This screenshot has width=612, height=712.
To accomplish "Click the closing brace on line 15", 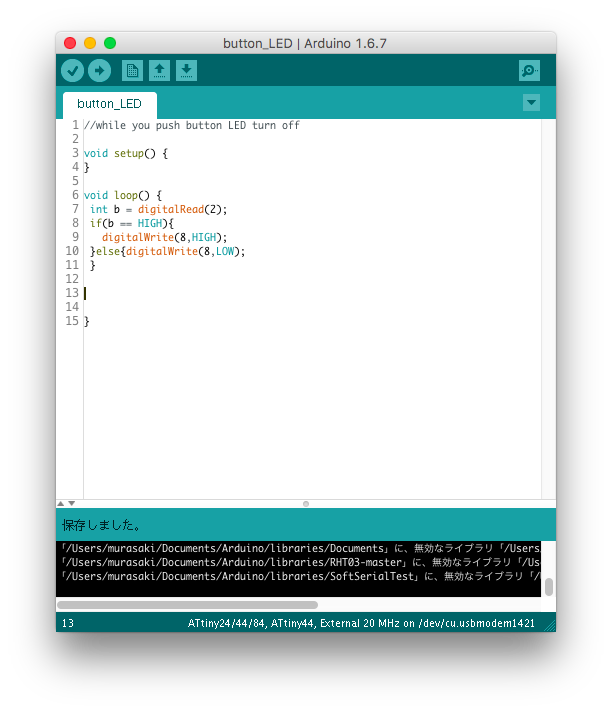I will pyautogui.click(x=87, y=321).
